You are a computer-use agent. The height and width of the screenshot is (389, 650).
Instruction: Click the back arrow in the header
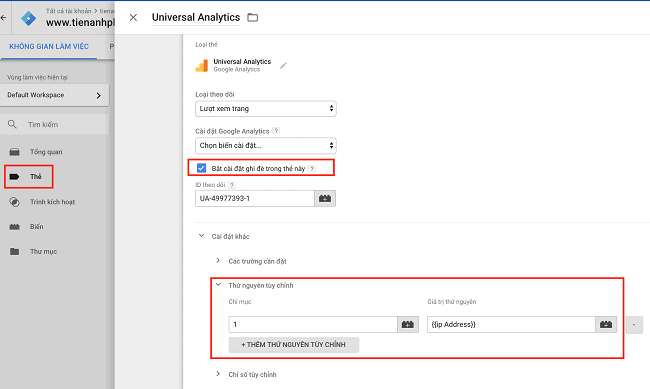[4, 17]
